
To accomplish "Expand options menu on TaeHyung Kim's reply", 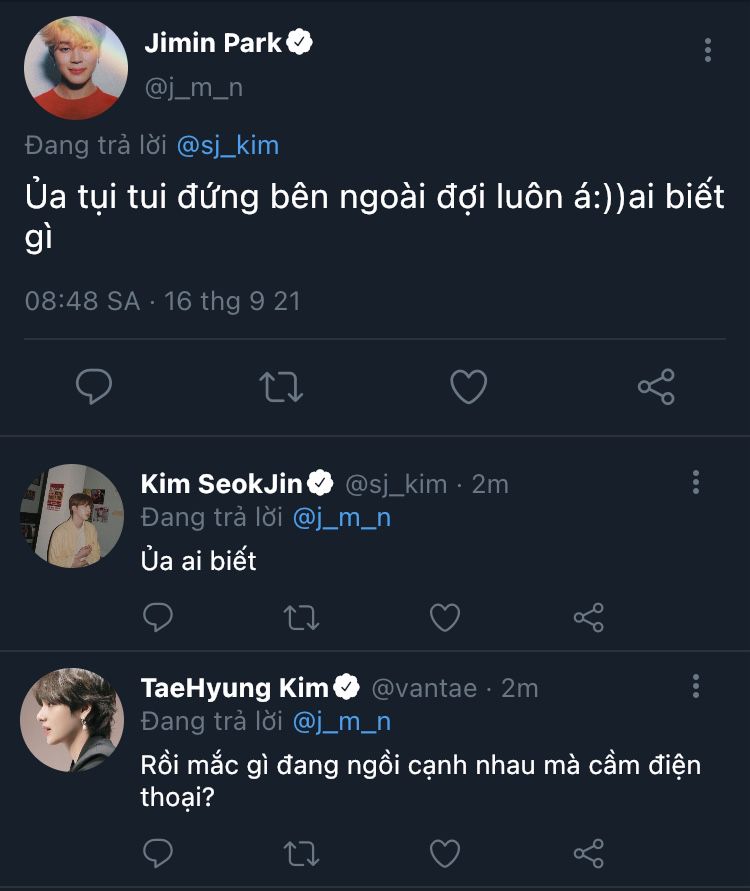I will [x=696, y=686].
